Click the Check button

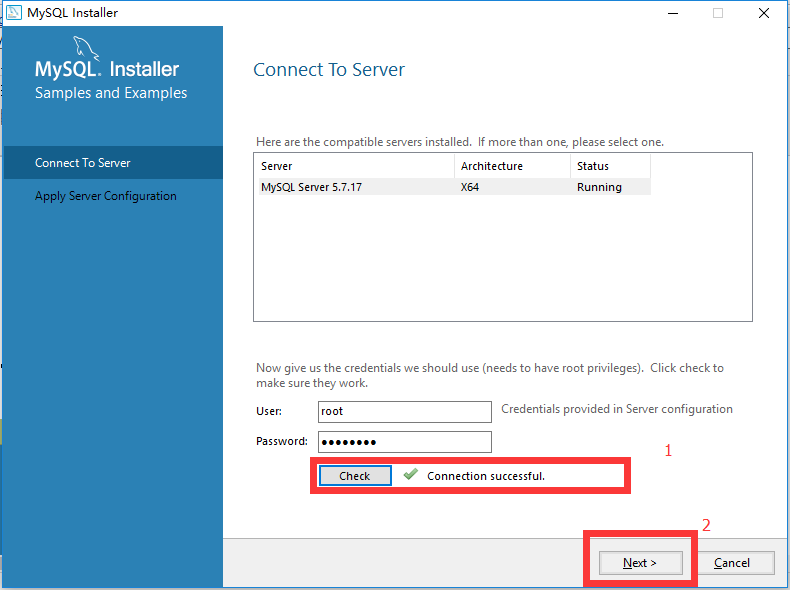(x=355, y=476)
